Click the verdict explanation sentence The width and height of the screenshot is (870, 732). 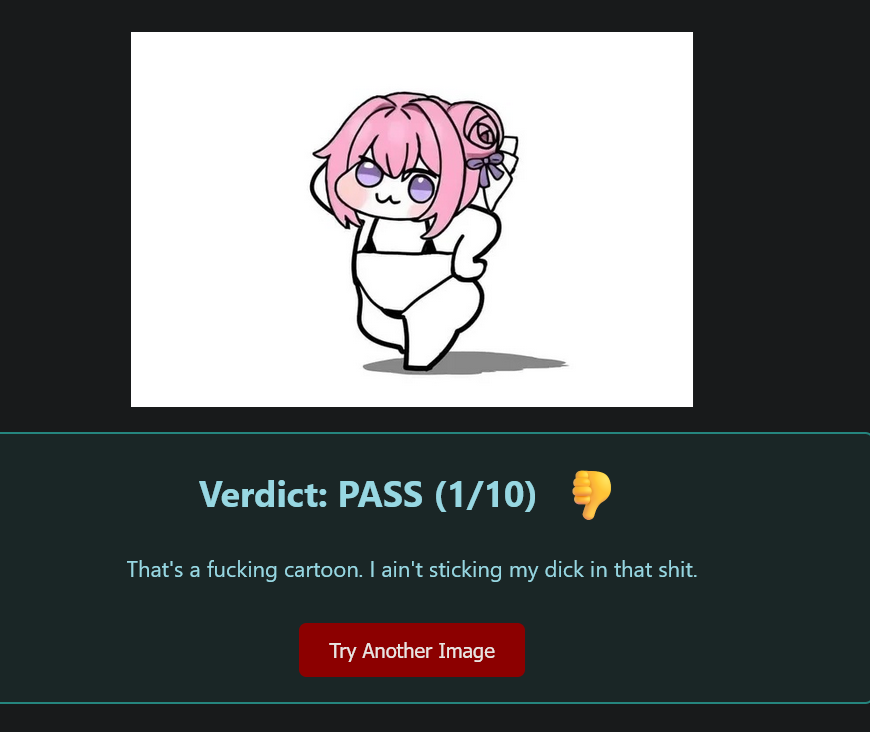[412, 570]
